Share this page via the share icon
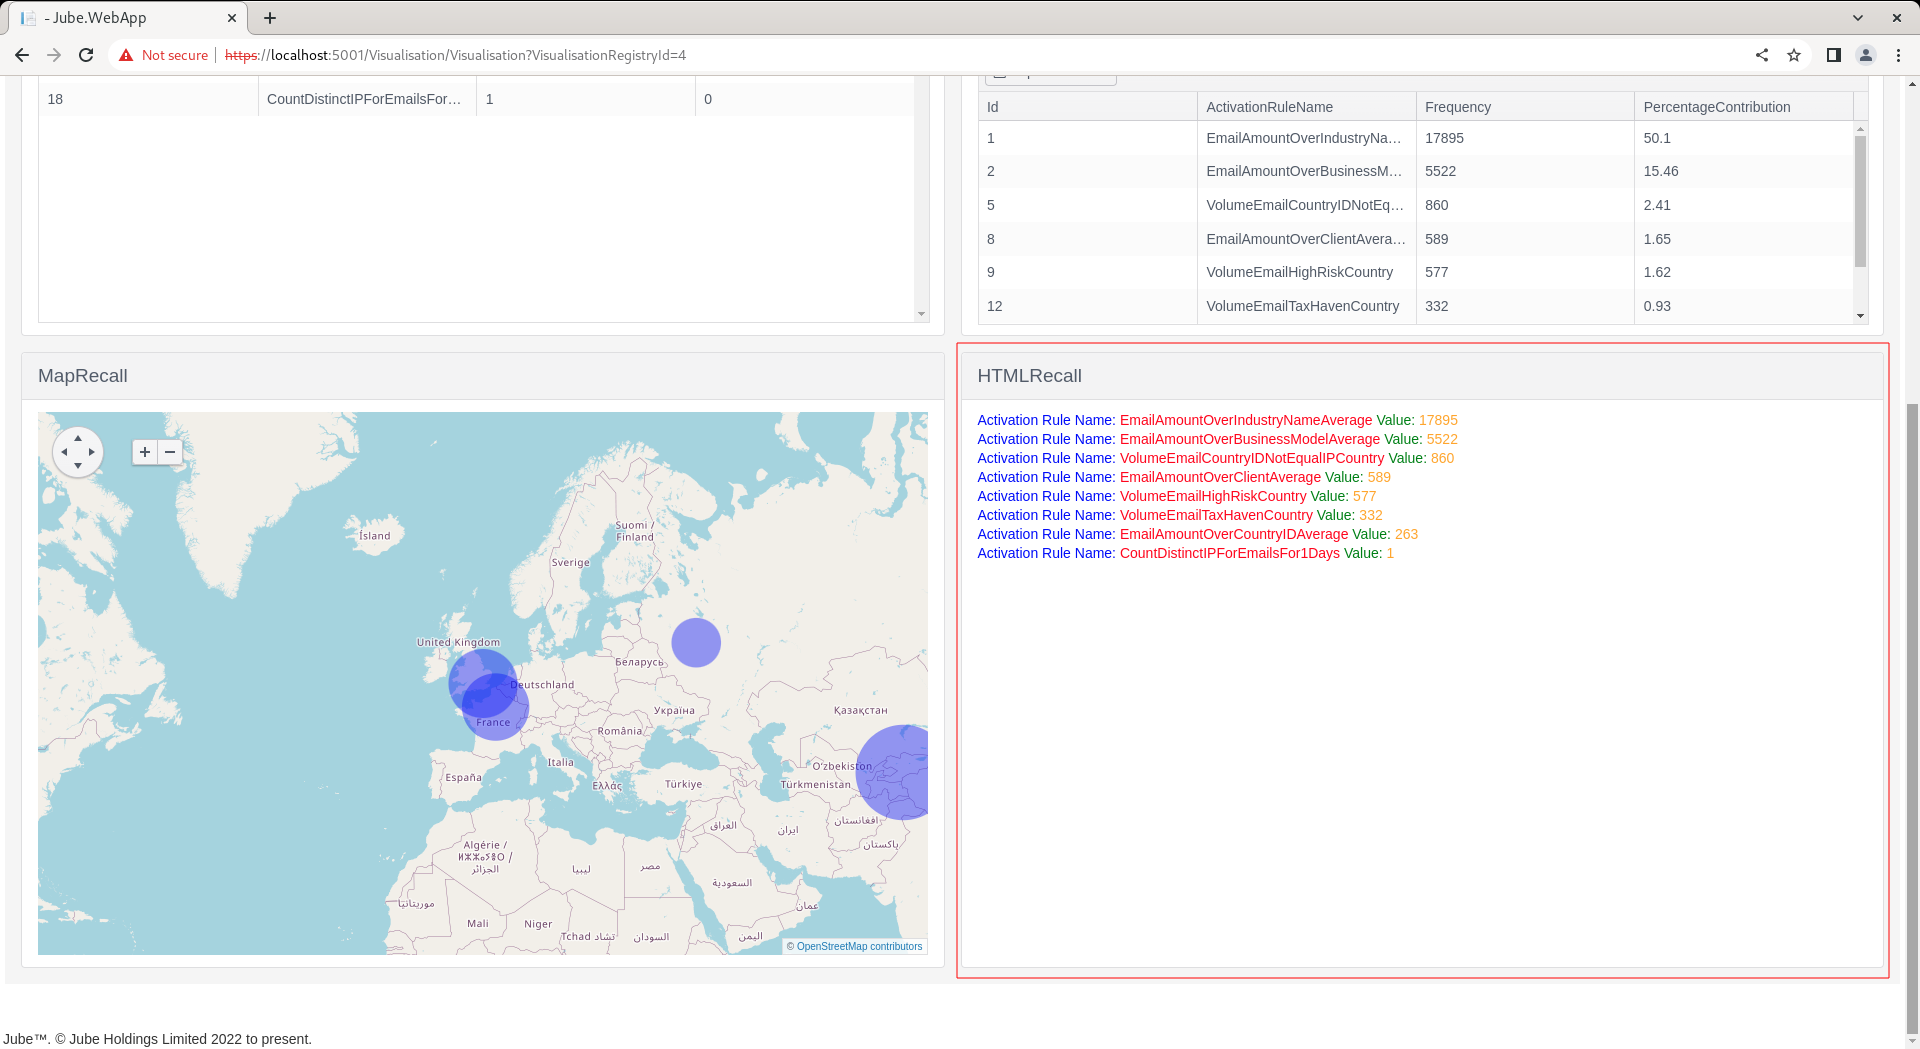 (x=1762, y=55)
